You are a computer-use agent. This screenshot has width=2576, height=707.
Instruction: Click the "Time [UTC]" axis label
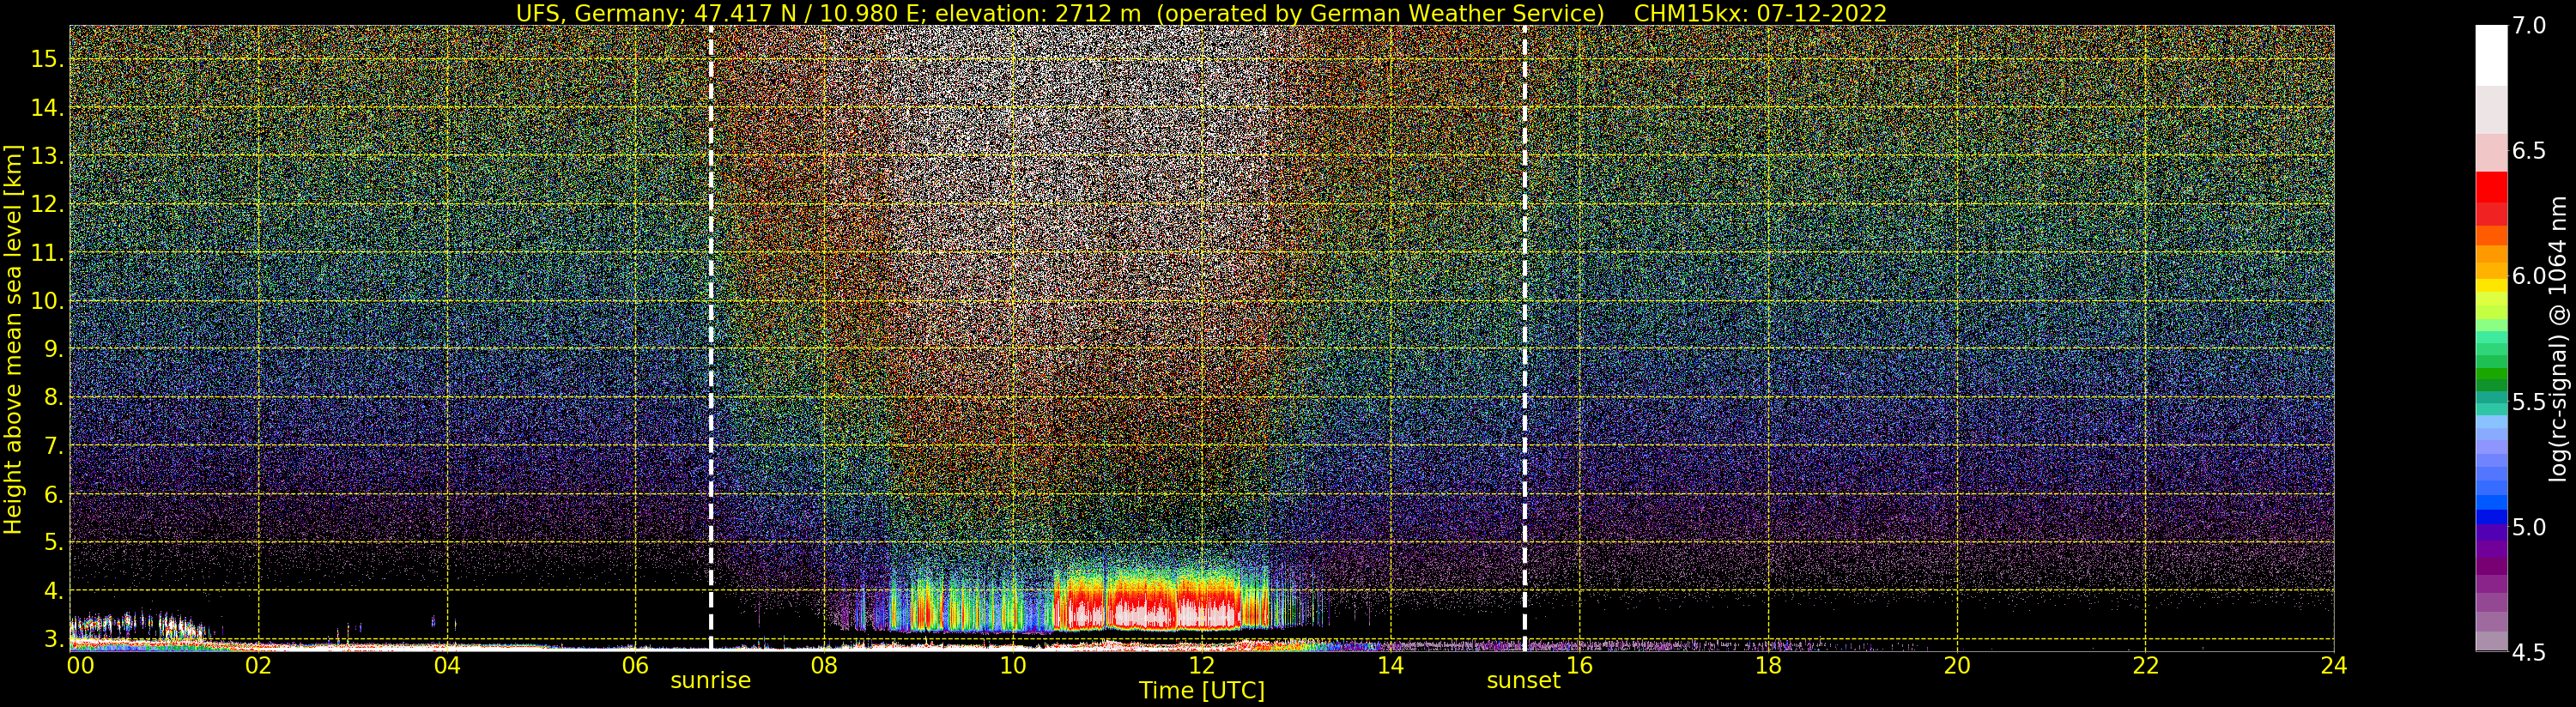[1202, 691]
